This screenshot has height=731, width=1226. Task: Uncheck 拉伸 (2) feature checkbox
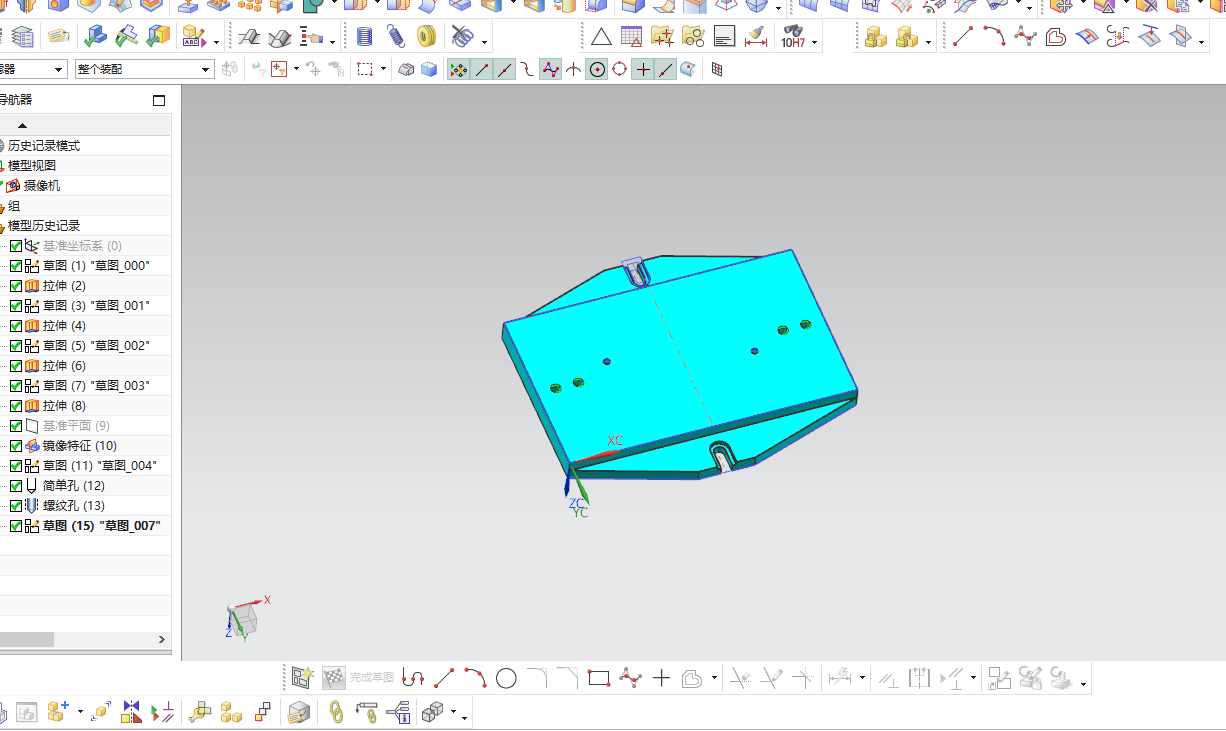coord(16,286)
